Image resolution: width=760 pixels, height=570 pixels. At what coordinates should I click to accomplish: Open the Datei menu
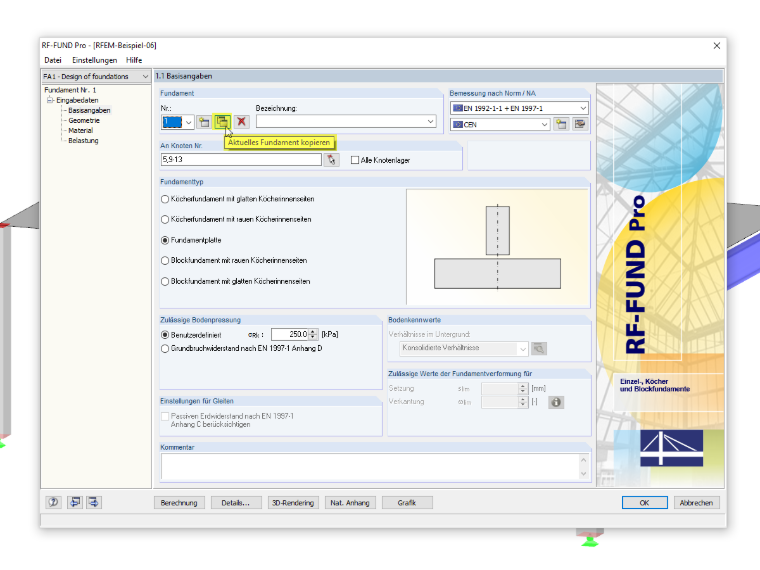[x=53, y=60]
